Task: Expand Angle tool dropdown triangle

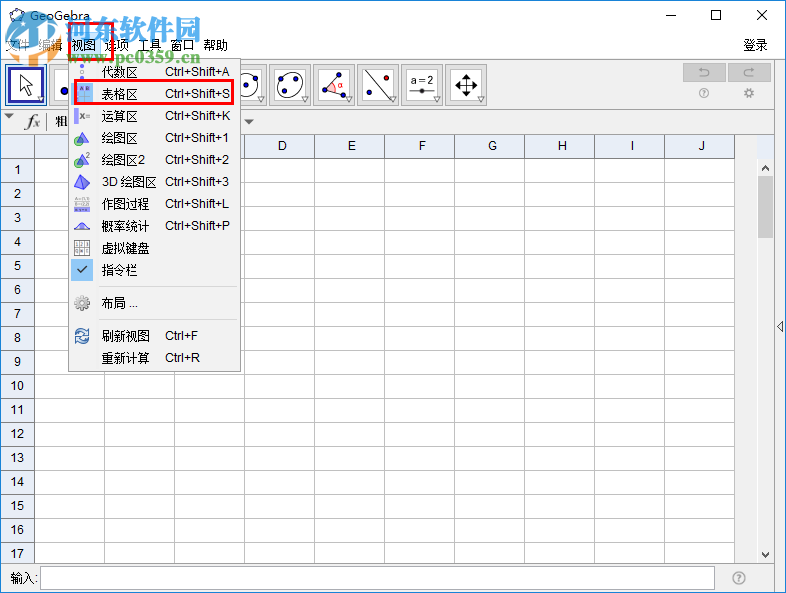Action: pyautogui.click(x=349, y=99)
